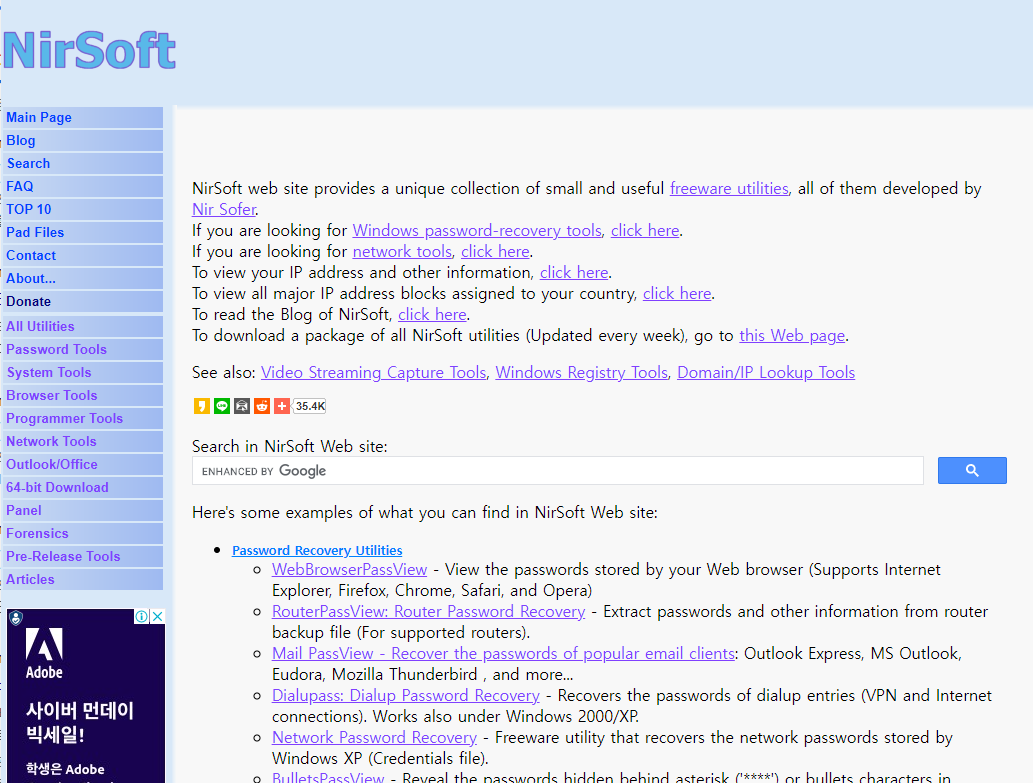Open 'this Web page' package download link

click(x=792, y=336)
